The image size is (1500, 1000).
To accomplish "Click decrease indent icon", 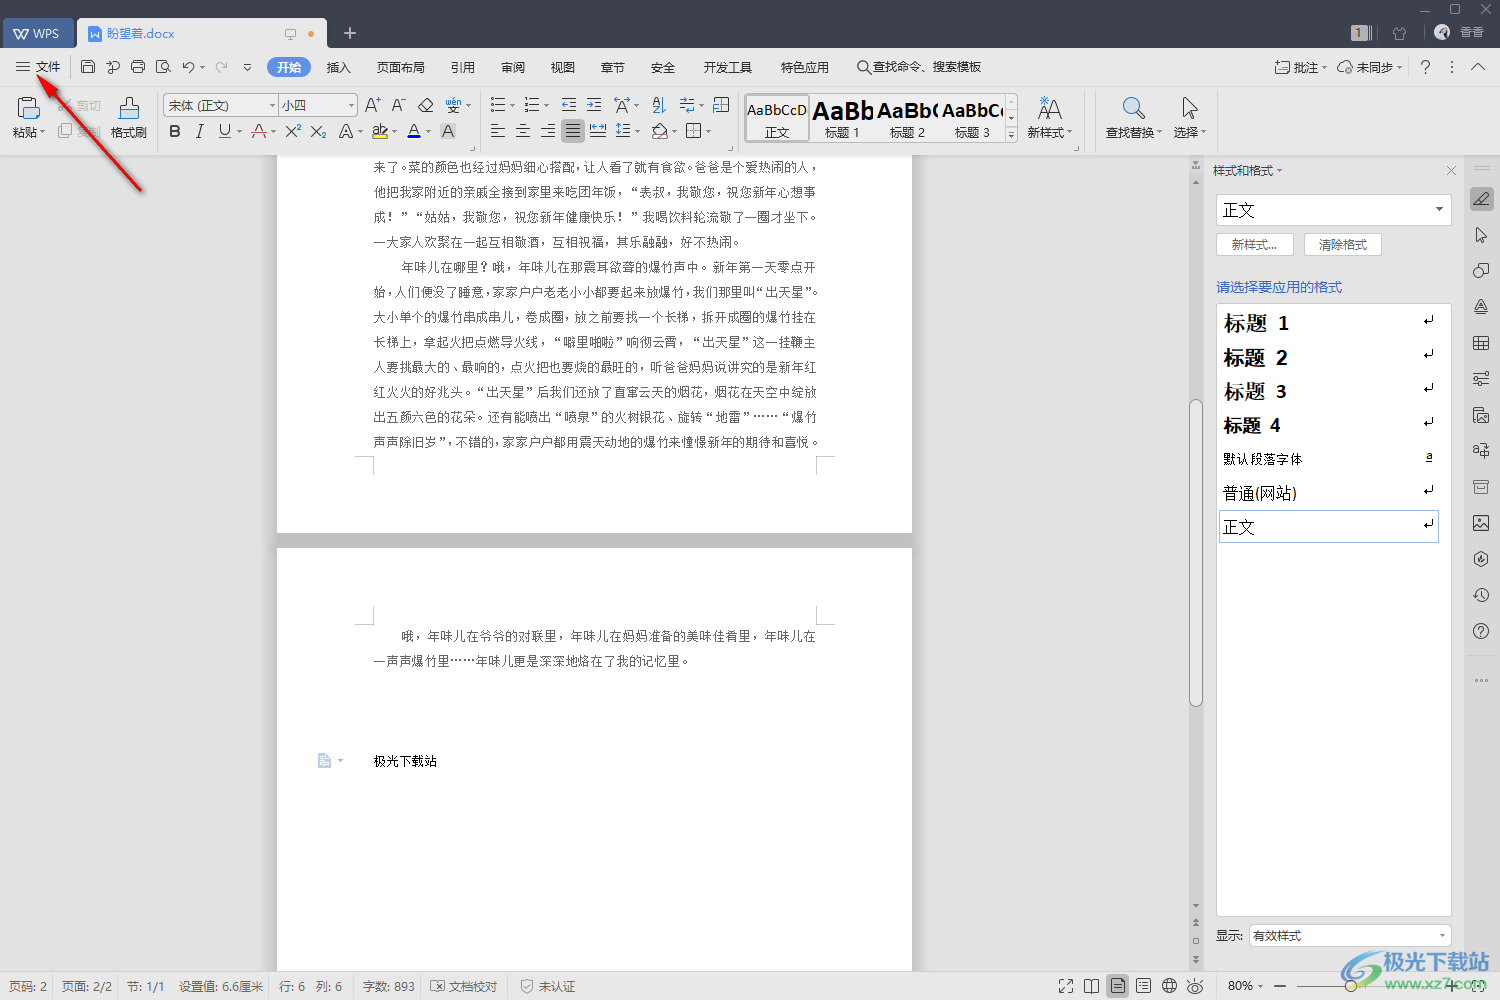I will click(569, 105).
